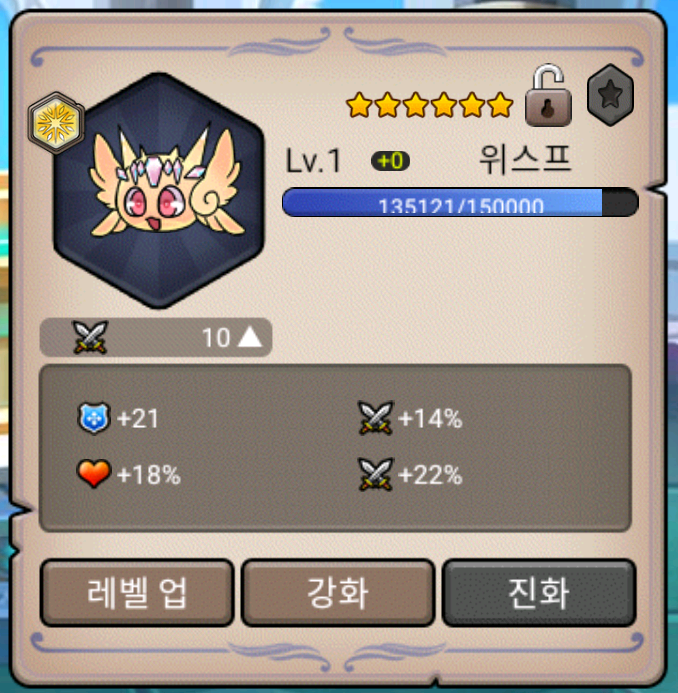
Task: Toggle the padlock lock icon
Action: click(x=548, y=95)
